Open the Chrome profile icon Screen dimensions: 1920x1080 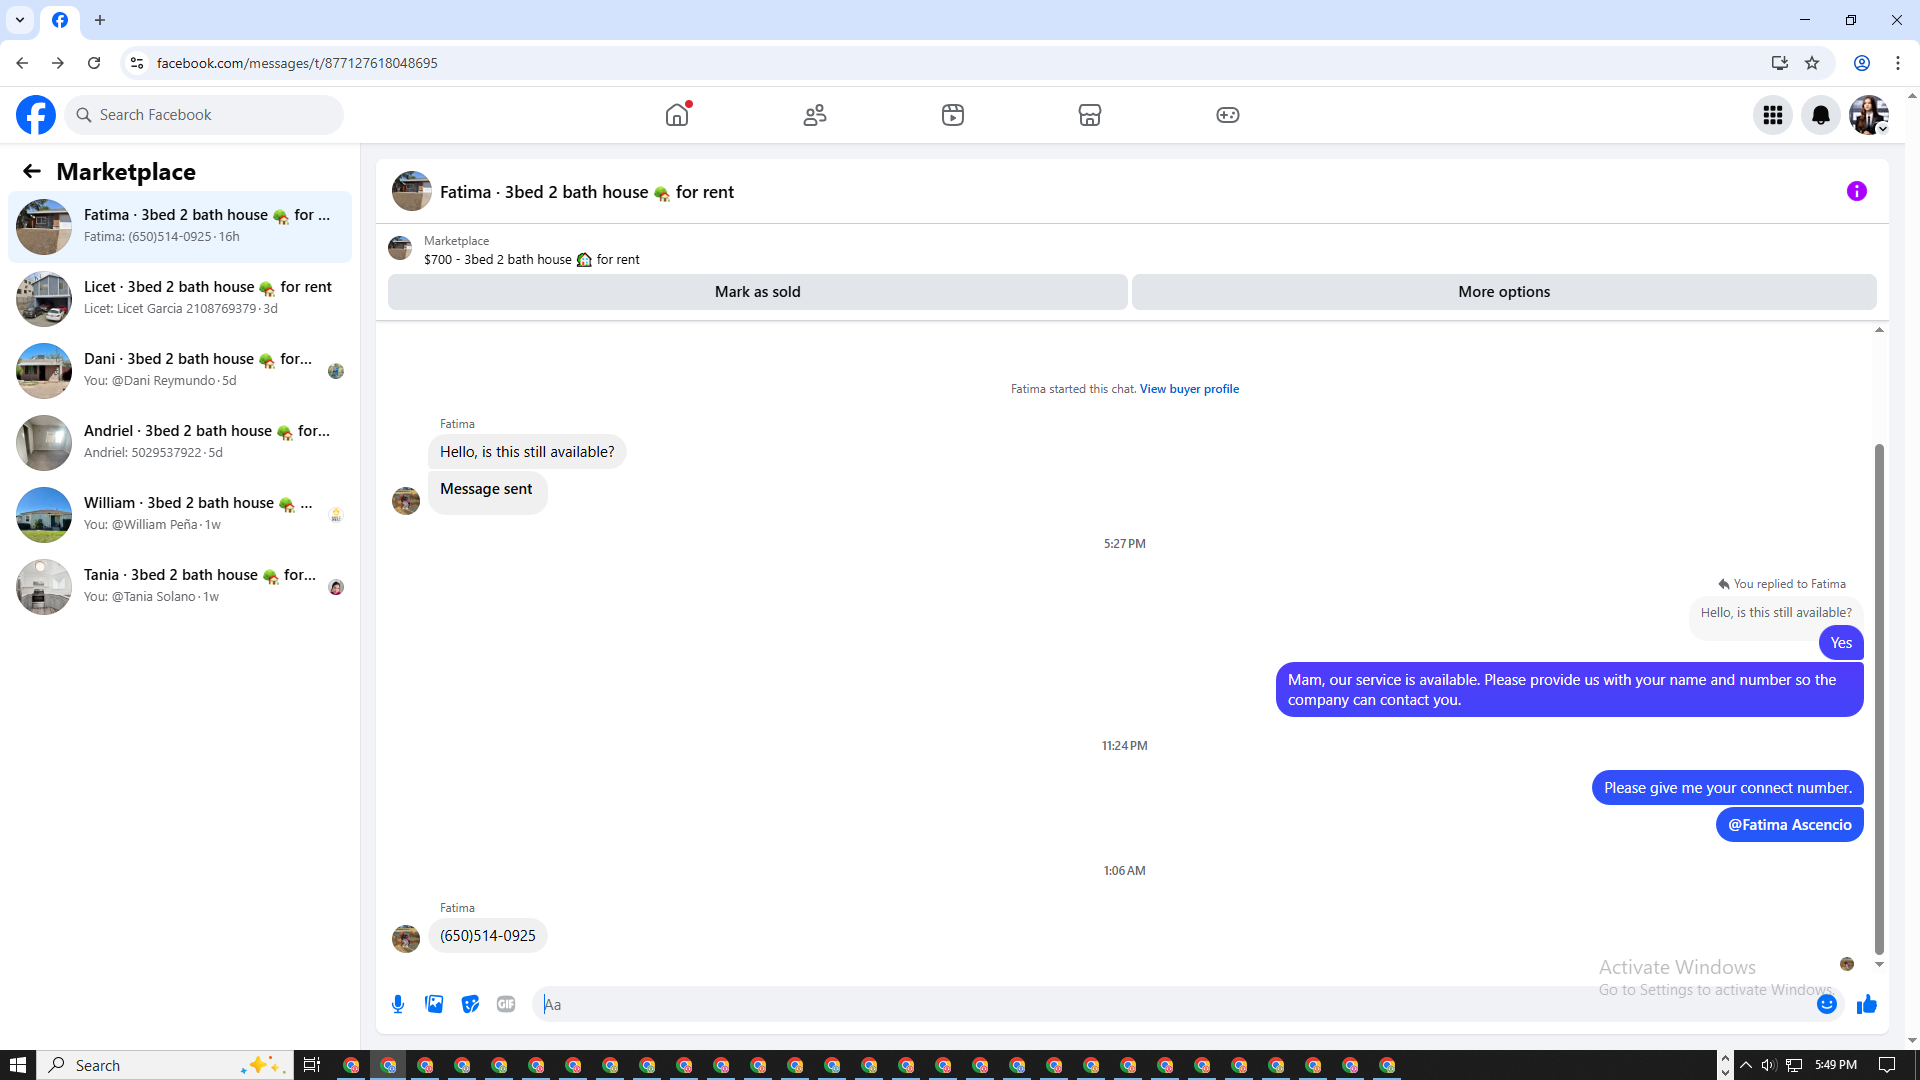pos(1862,63)
